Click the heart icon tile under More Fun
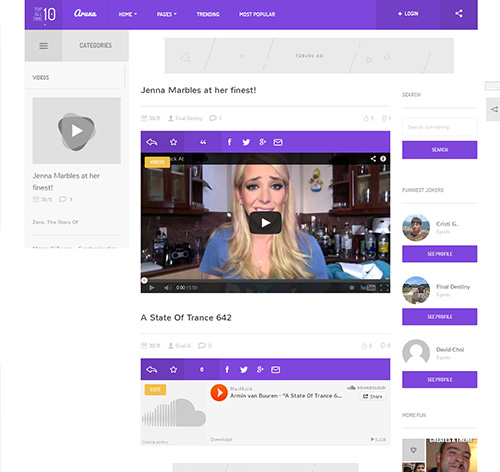The height and width of the screenshot is (472, 500). pos(413,450)
